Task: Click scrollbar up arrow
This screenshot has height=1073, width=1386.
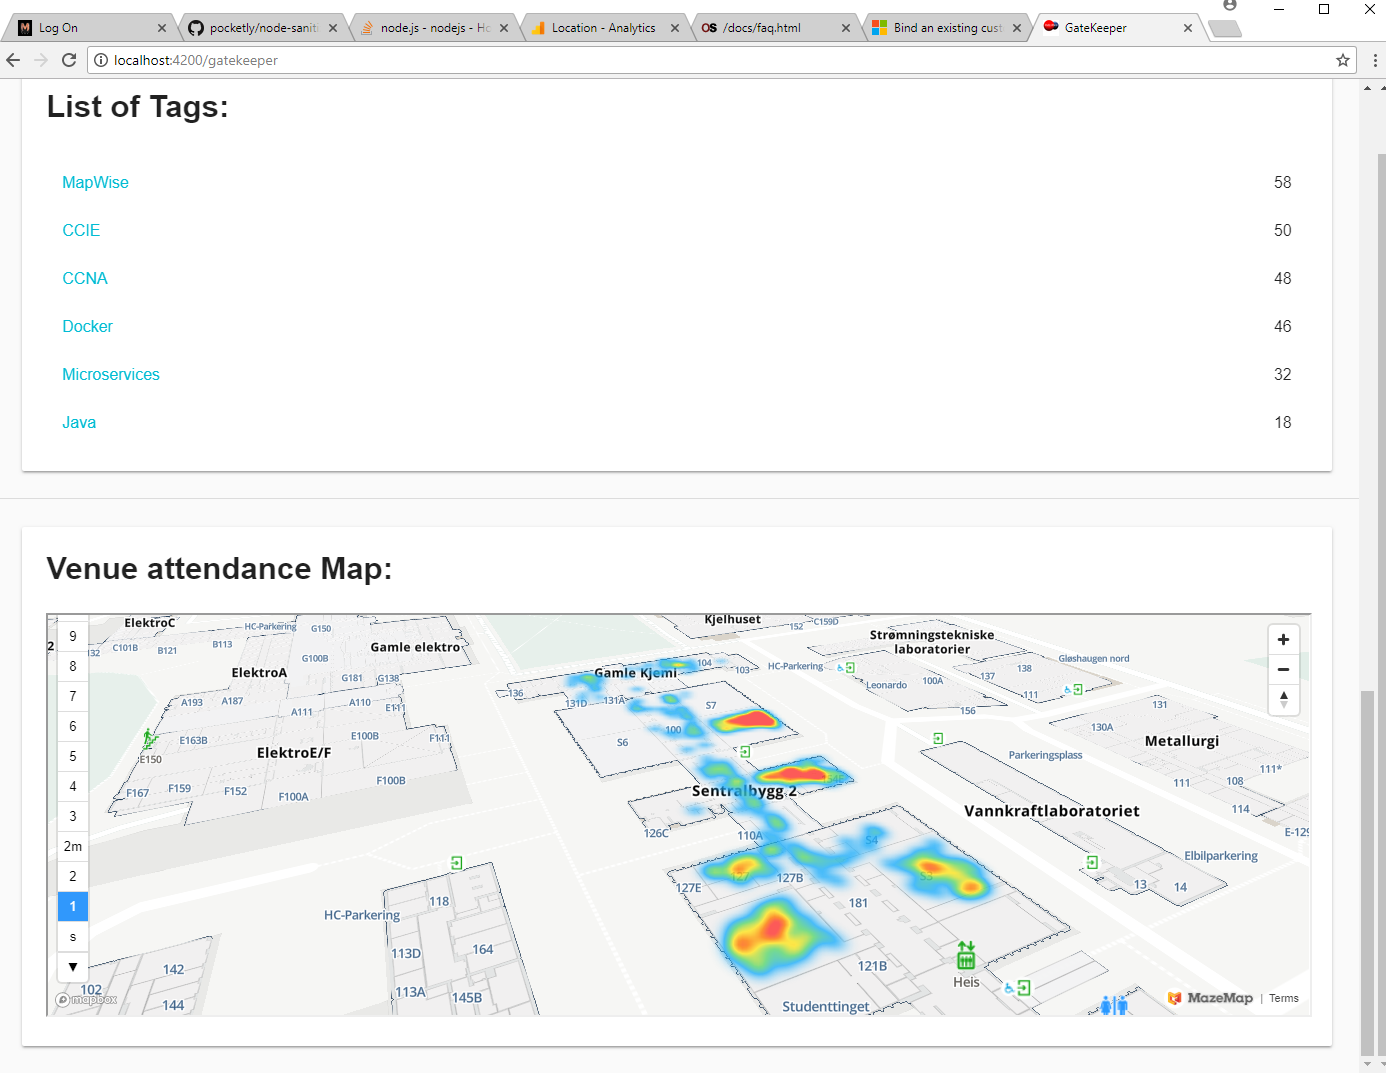Action: (1367, 88)
